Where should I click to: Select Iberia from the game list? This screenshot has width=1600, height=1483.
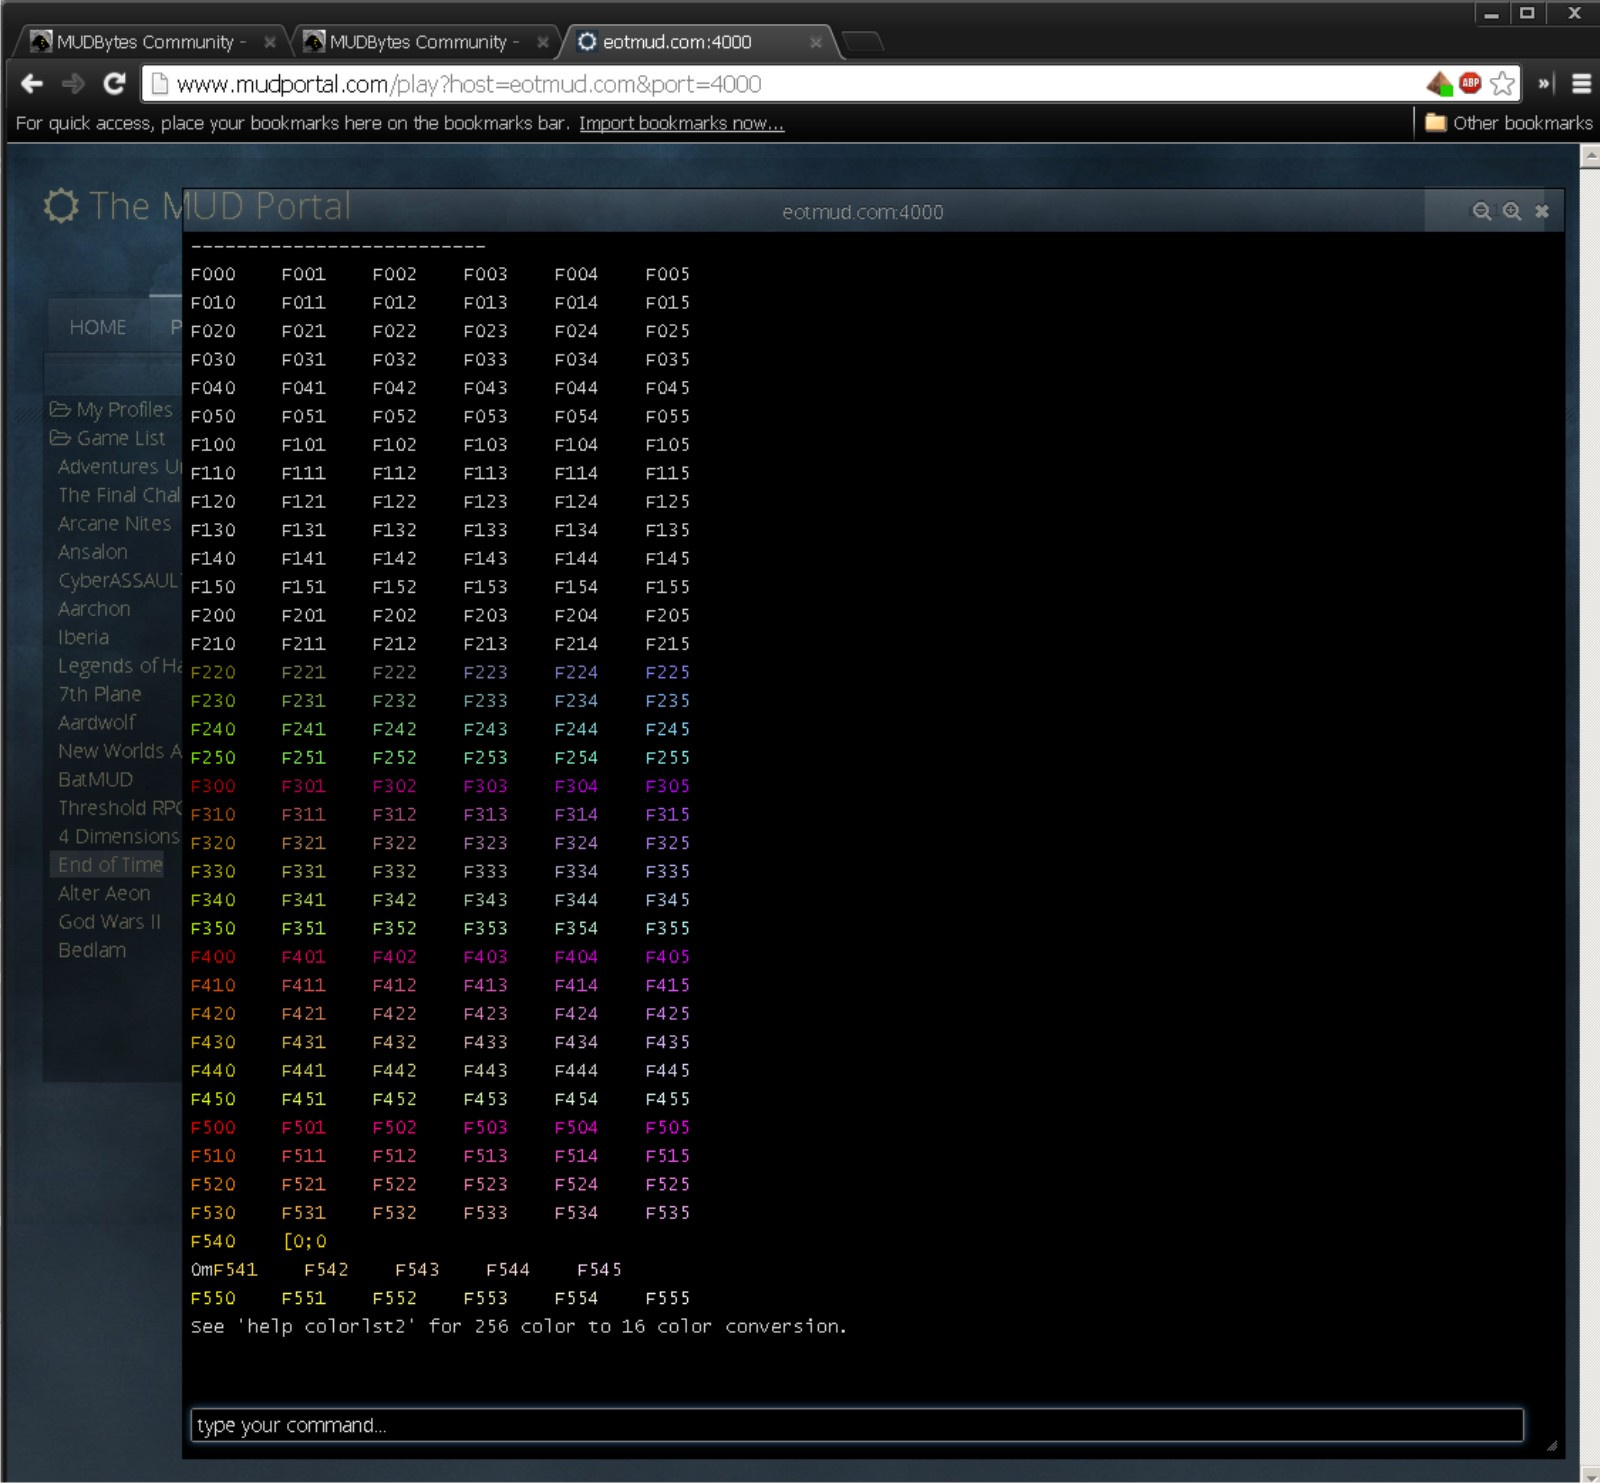coord(83,637)
